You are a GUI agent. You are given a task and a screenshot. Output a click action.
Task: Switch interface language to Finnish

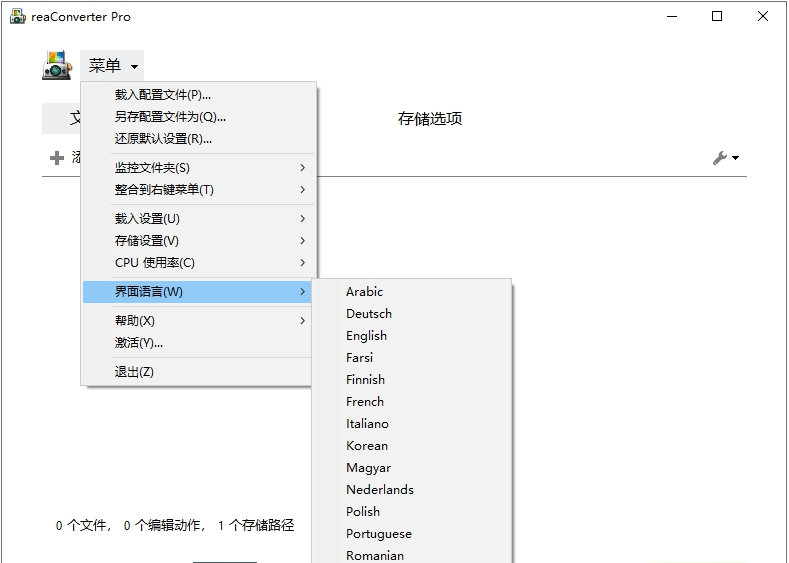point(412,380)
